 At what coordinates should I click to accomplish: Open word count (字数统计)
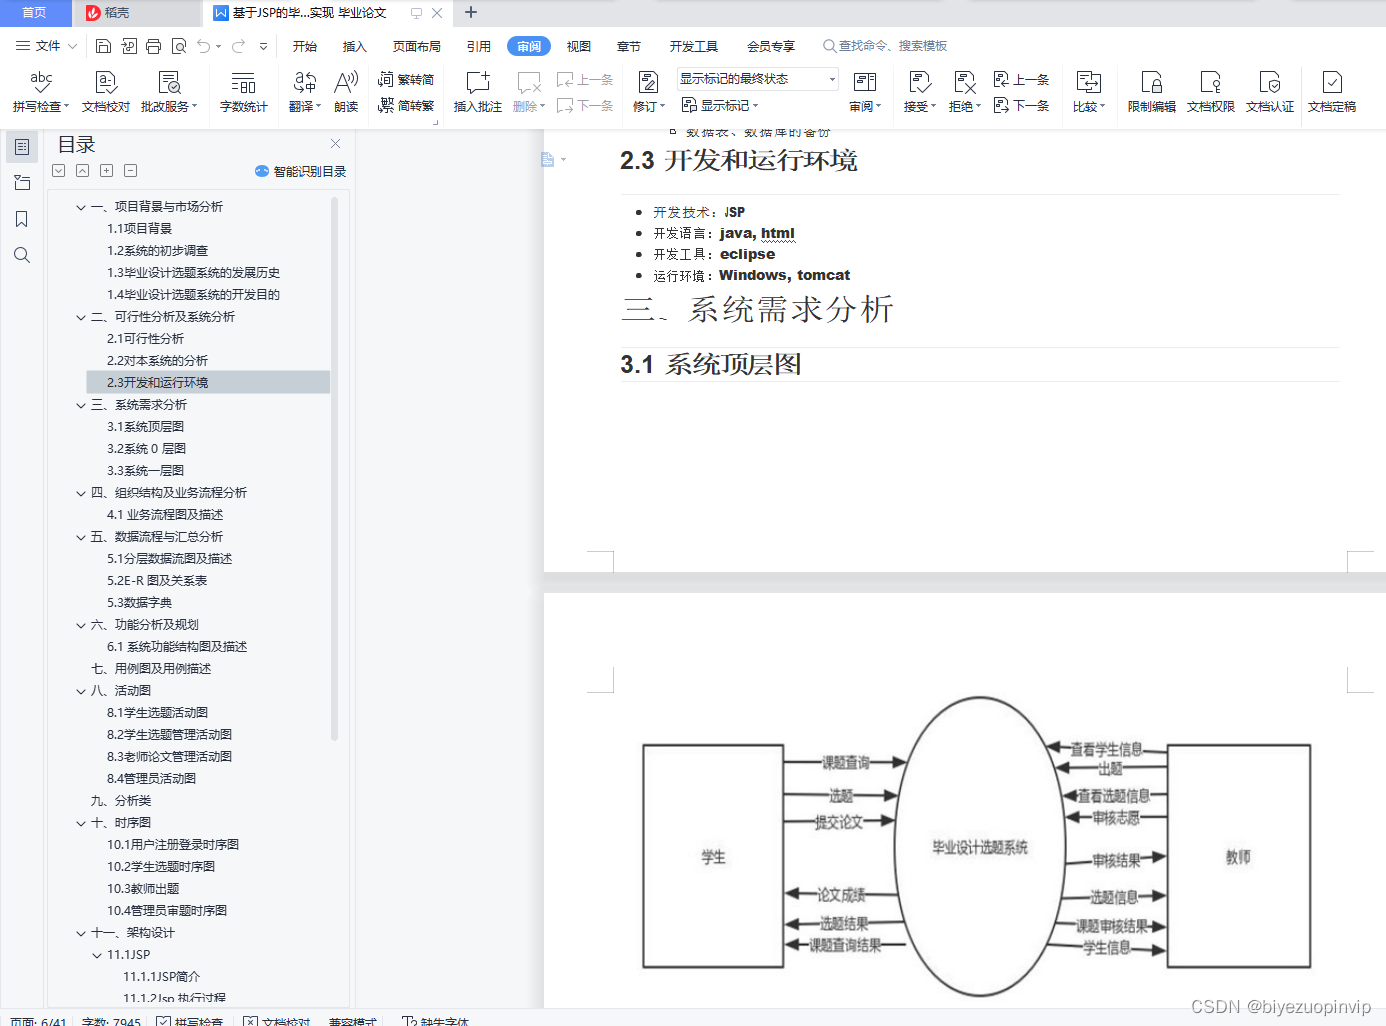244,91
